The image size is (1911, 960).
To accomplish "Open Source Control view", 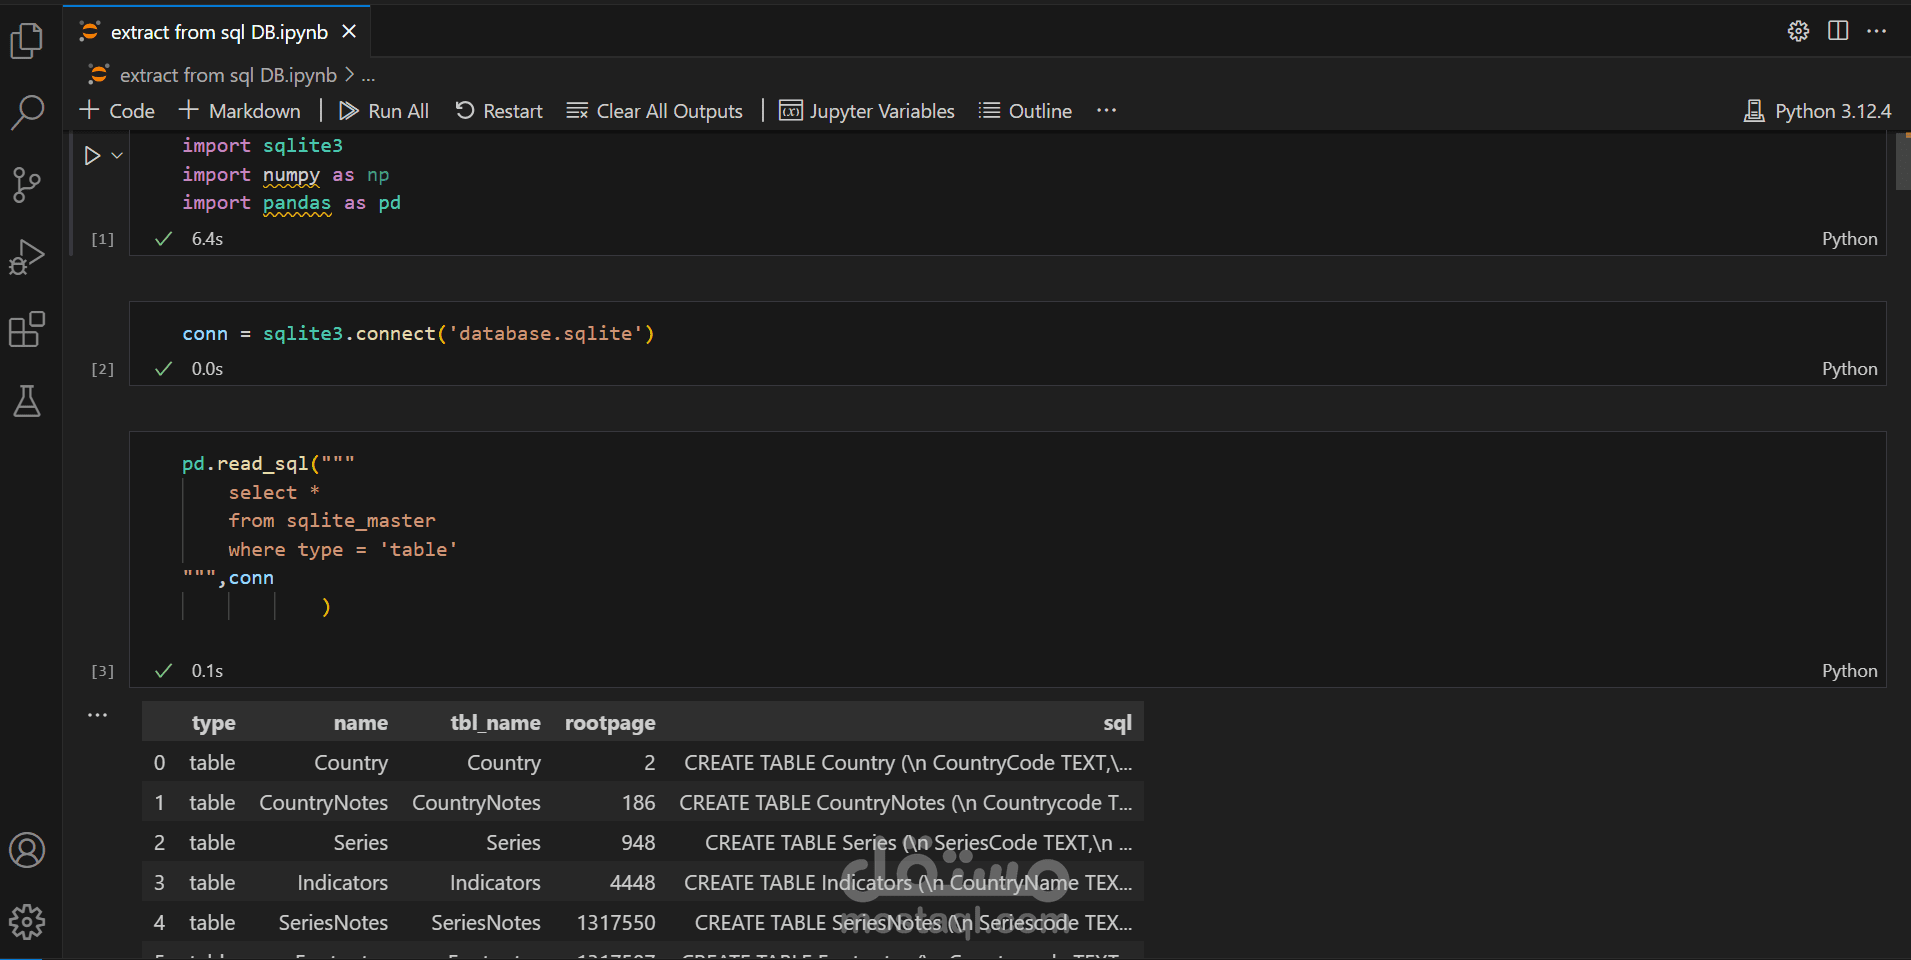I will (27, 185).
